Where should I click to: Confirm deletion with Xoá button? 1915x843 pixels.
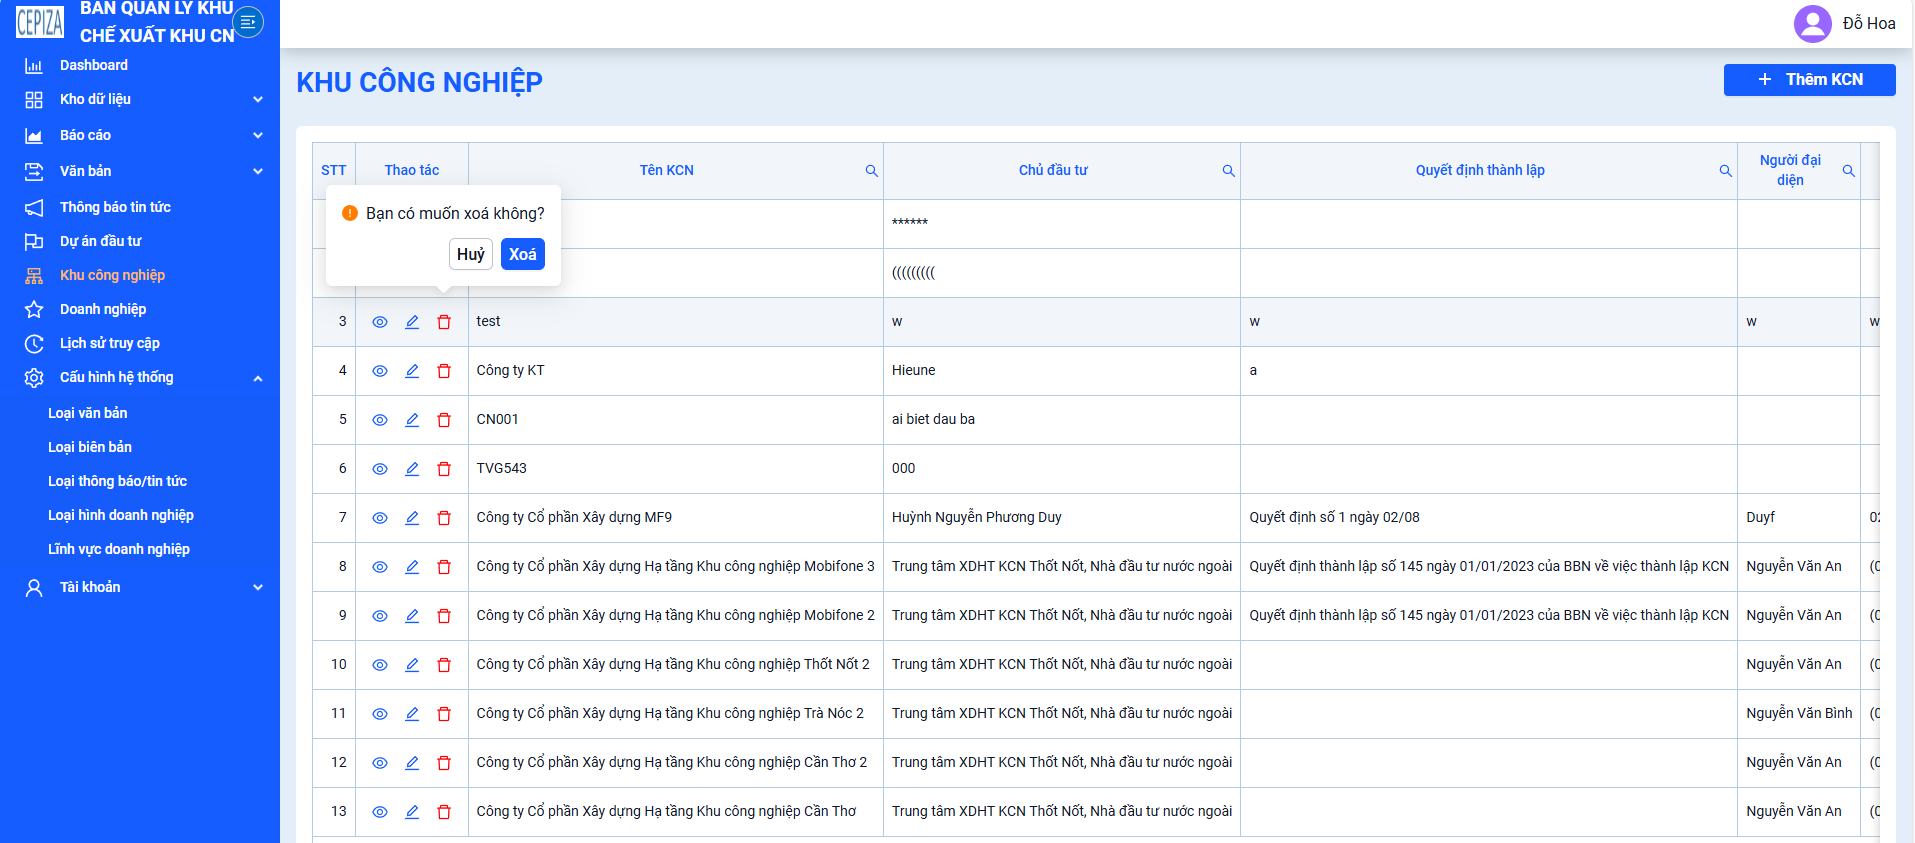(x=522, y=254)
